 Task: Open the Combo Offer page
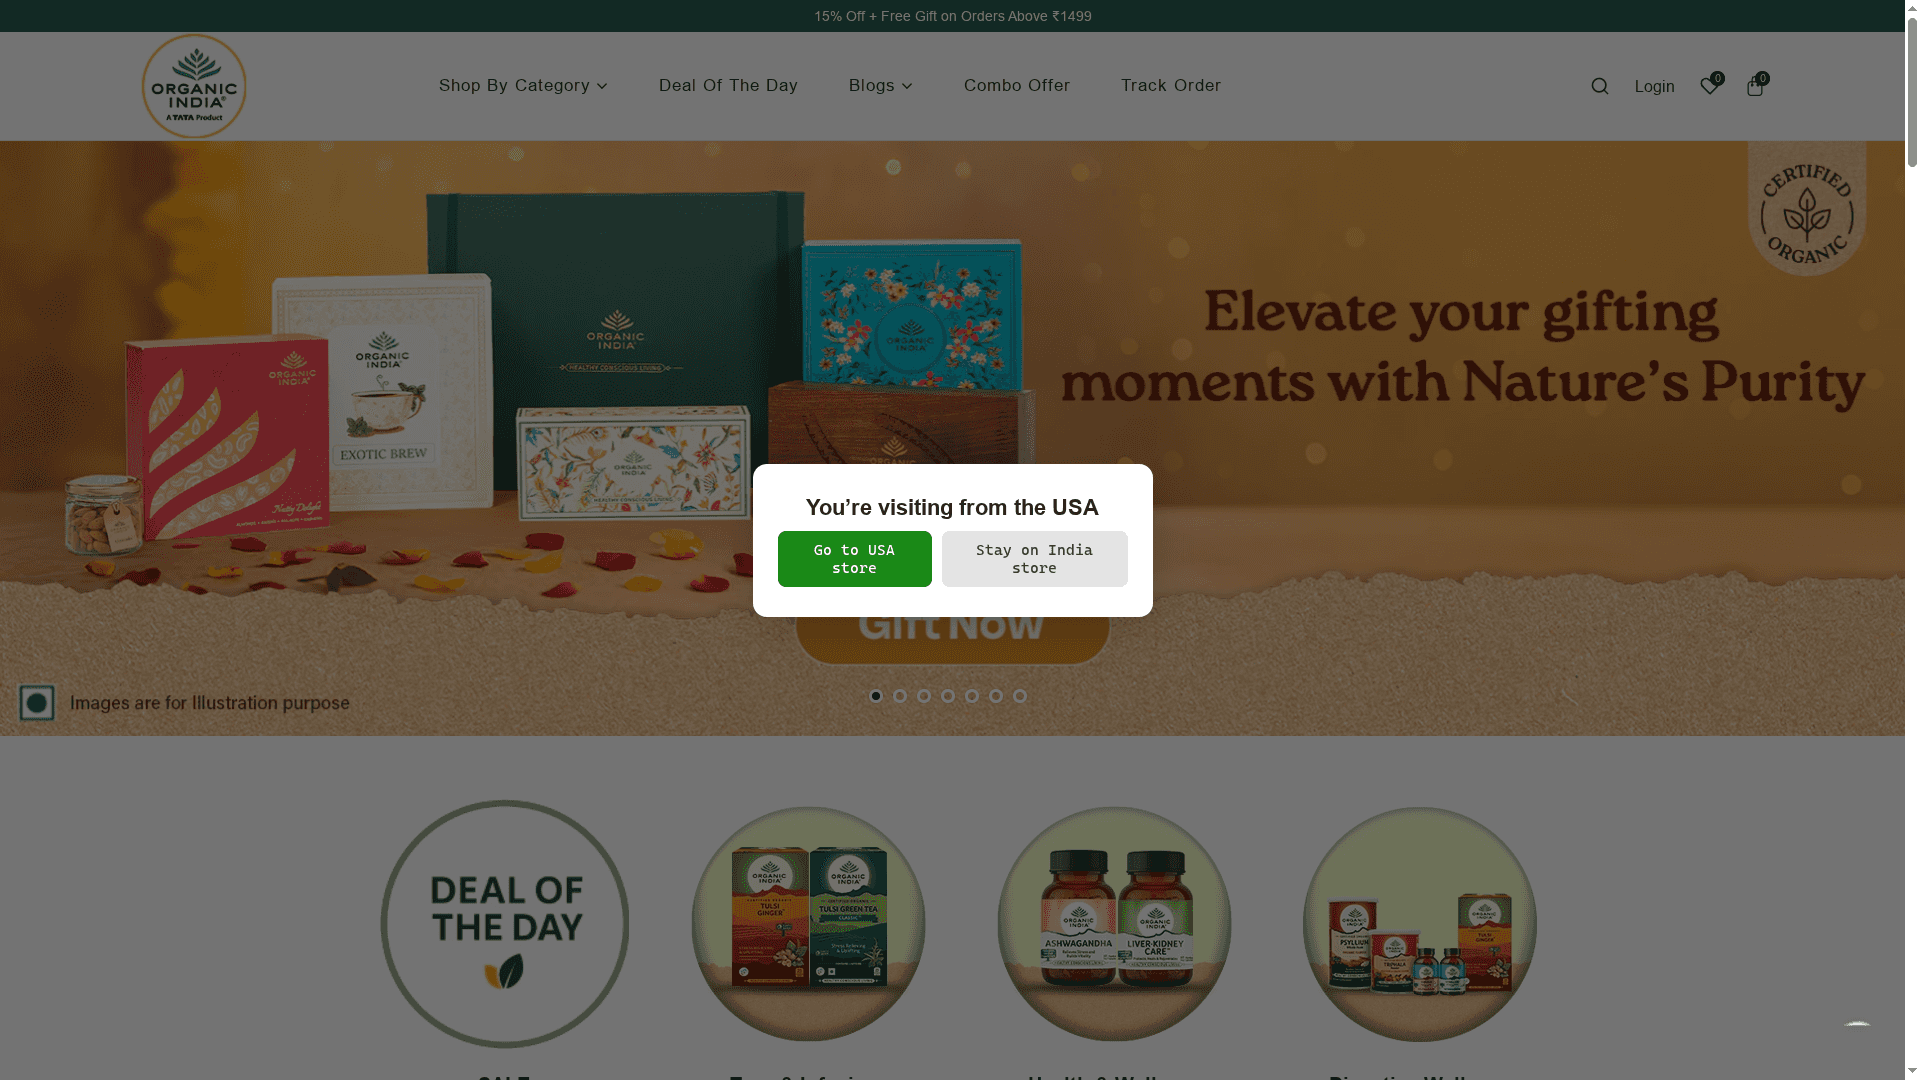1017,86
